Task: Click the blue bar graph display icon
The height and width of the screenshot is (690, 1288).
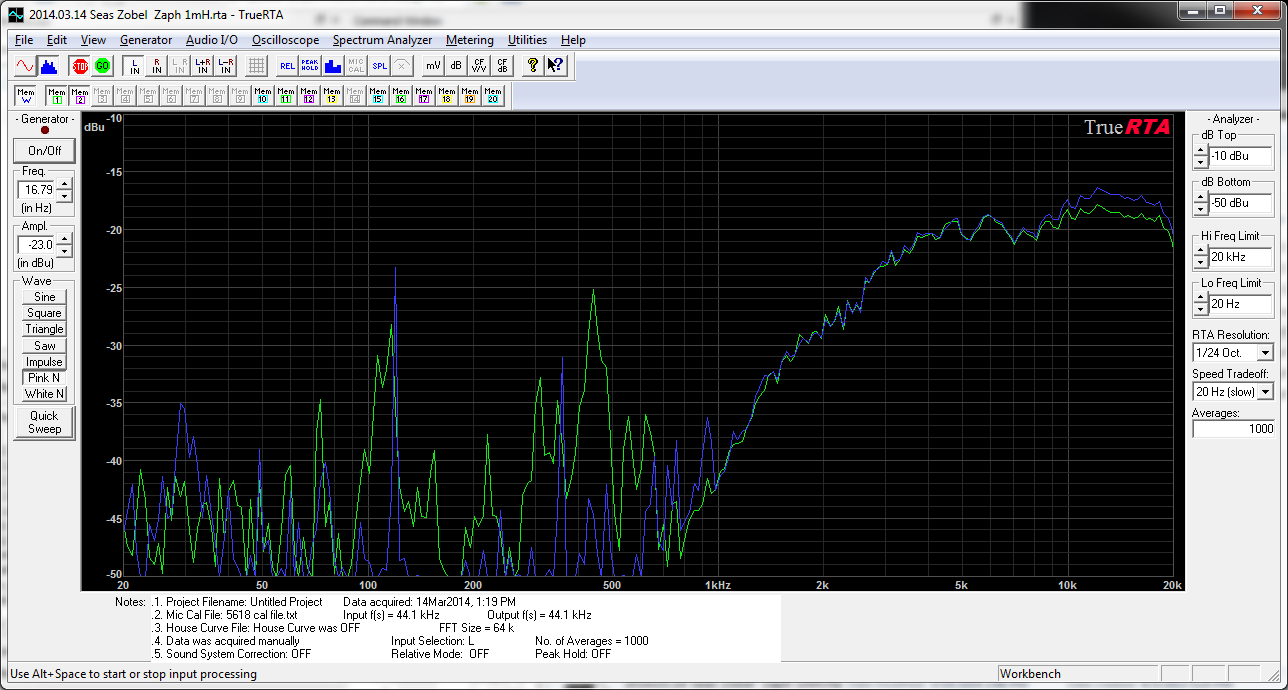Action: pyautogui.click(x=333, y=66)
